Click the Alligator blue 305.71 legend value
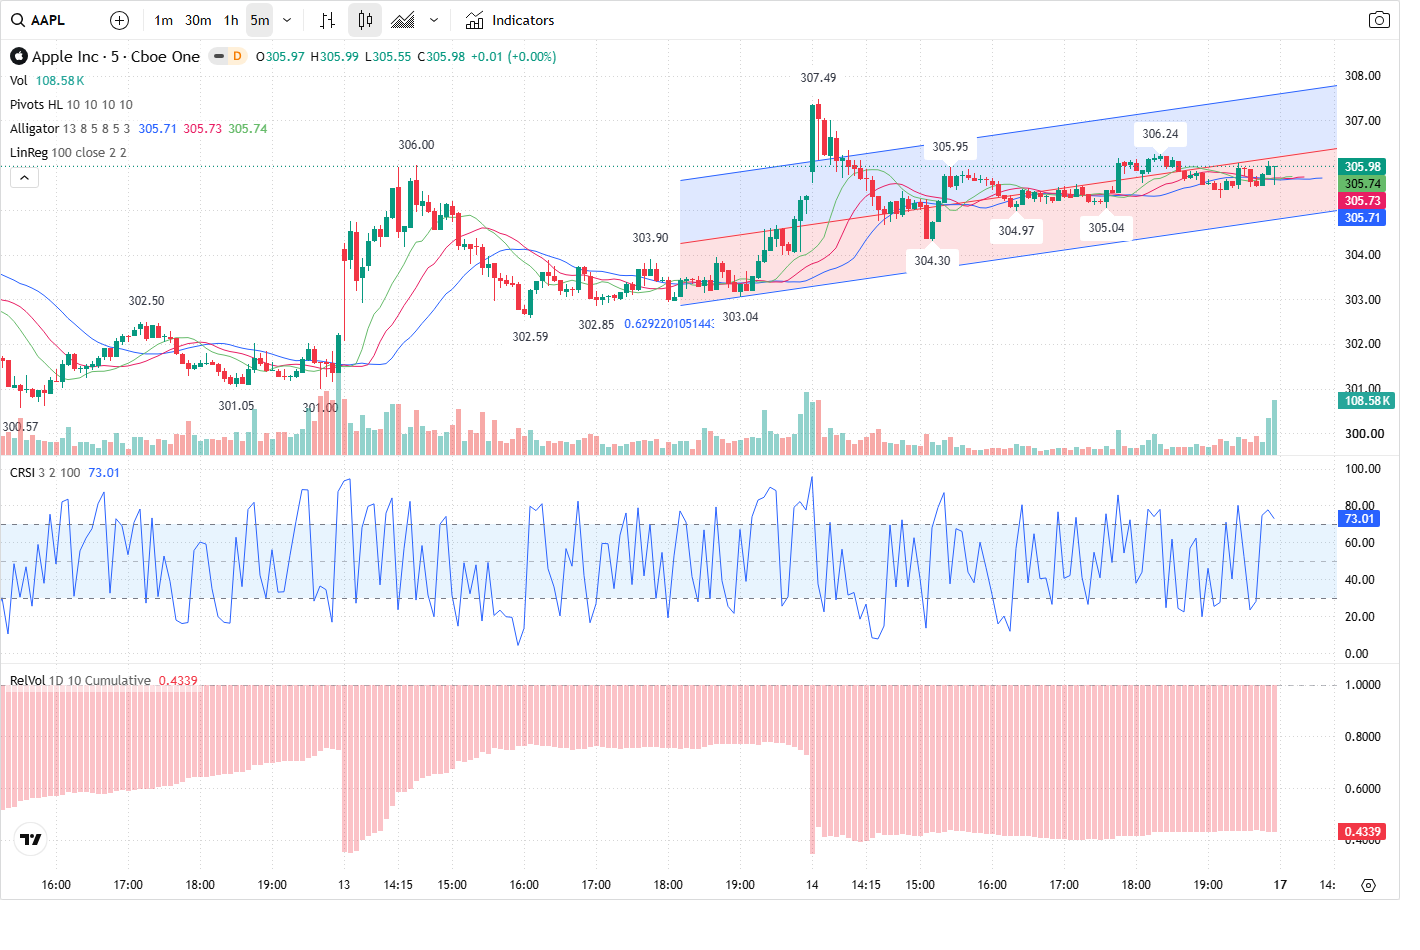The height and width of the screenshot is (950, 1420). coord(158,129)
